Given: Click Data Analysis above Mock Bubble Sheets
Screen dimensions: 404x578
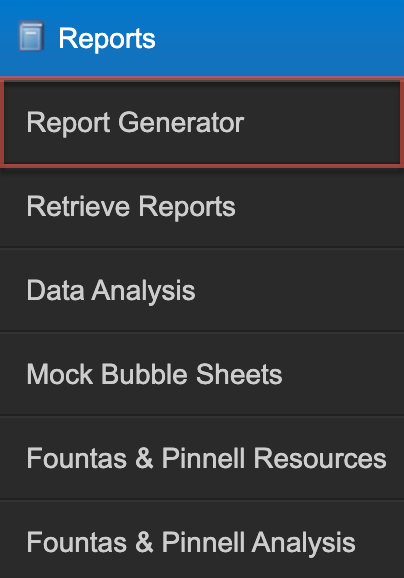Looking at the screenshot, I should coord(202,290).
